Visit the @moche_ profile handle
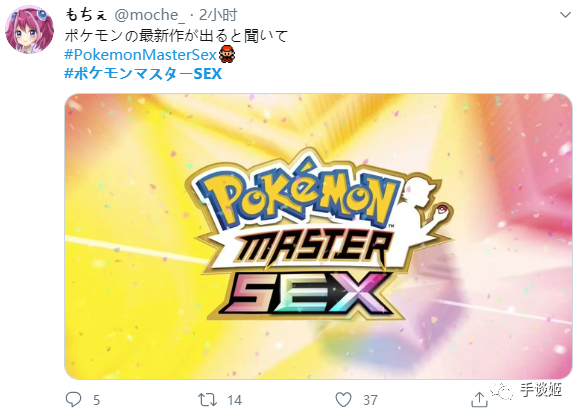This screenshot has height=416, width=580. pos(149,15)
